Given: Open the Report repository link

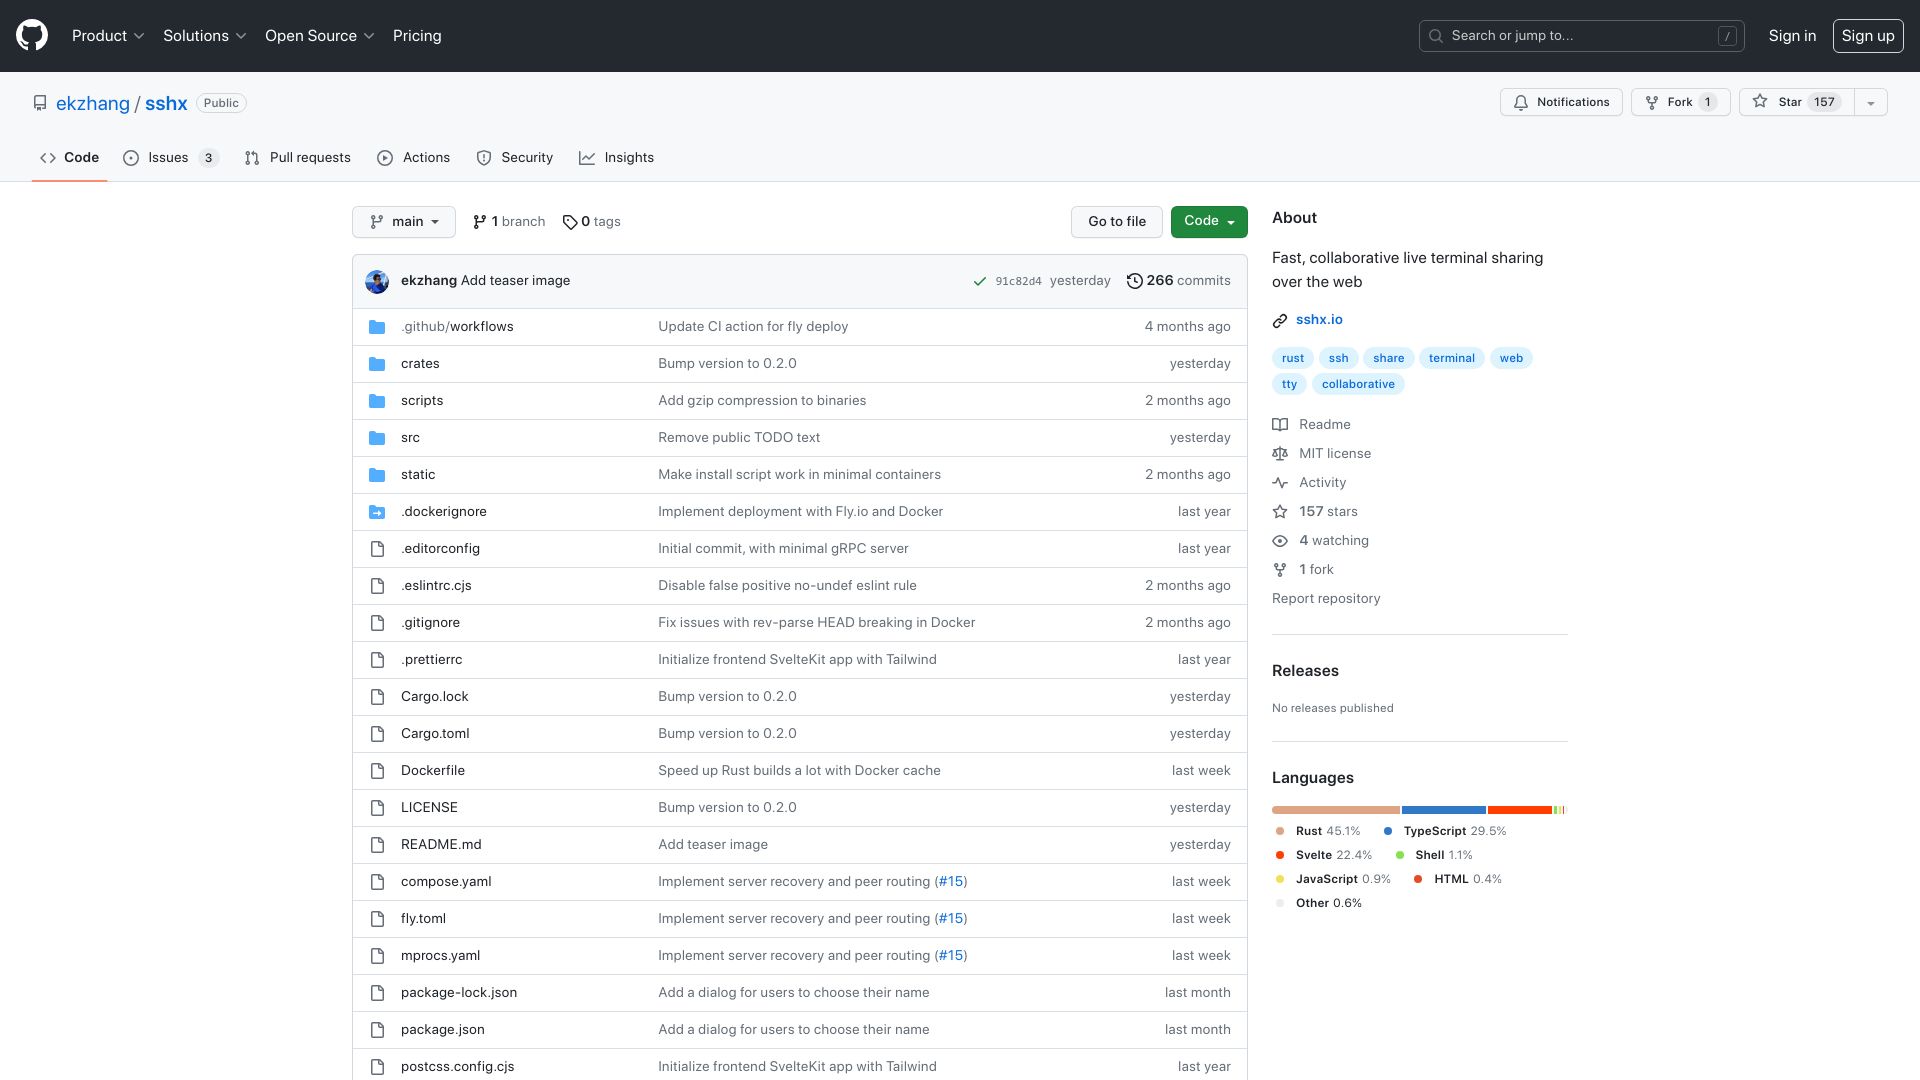Looking at the screenshot, I should coord(1326,599).
